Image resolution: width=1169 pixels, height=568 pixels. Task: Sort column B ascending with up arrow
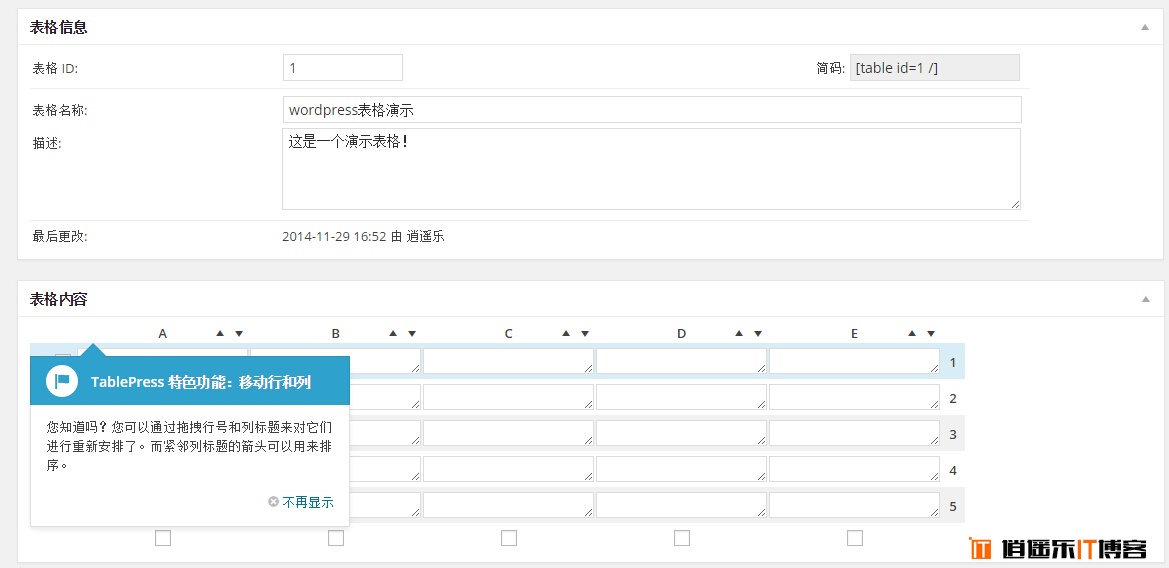pos(393,333)
